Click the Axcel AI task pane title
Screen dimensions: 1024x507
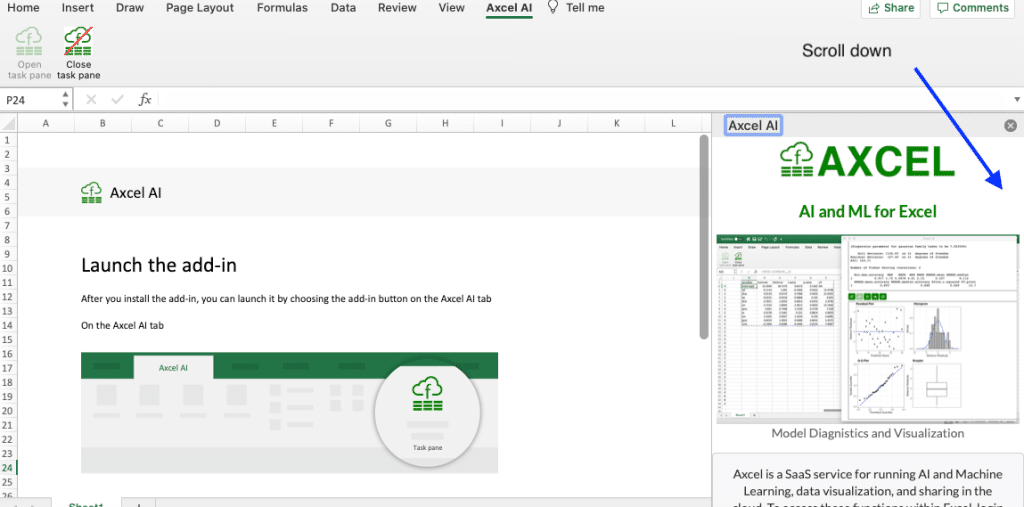point(753,125)
